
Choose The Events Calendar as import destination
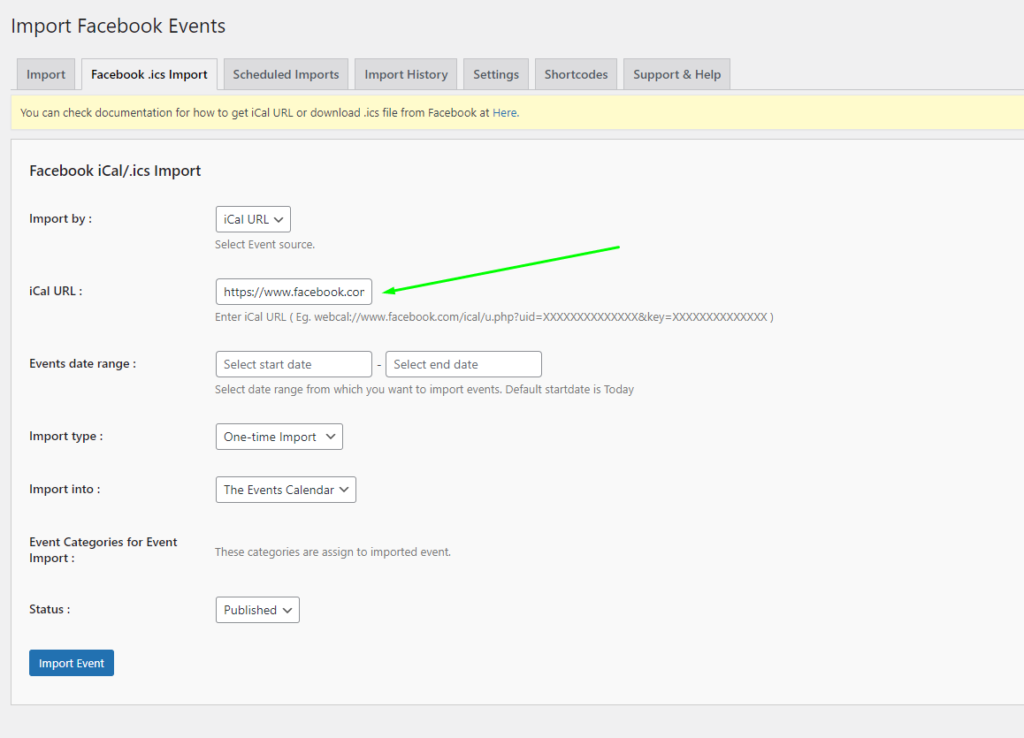click(285, 489)
